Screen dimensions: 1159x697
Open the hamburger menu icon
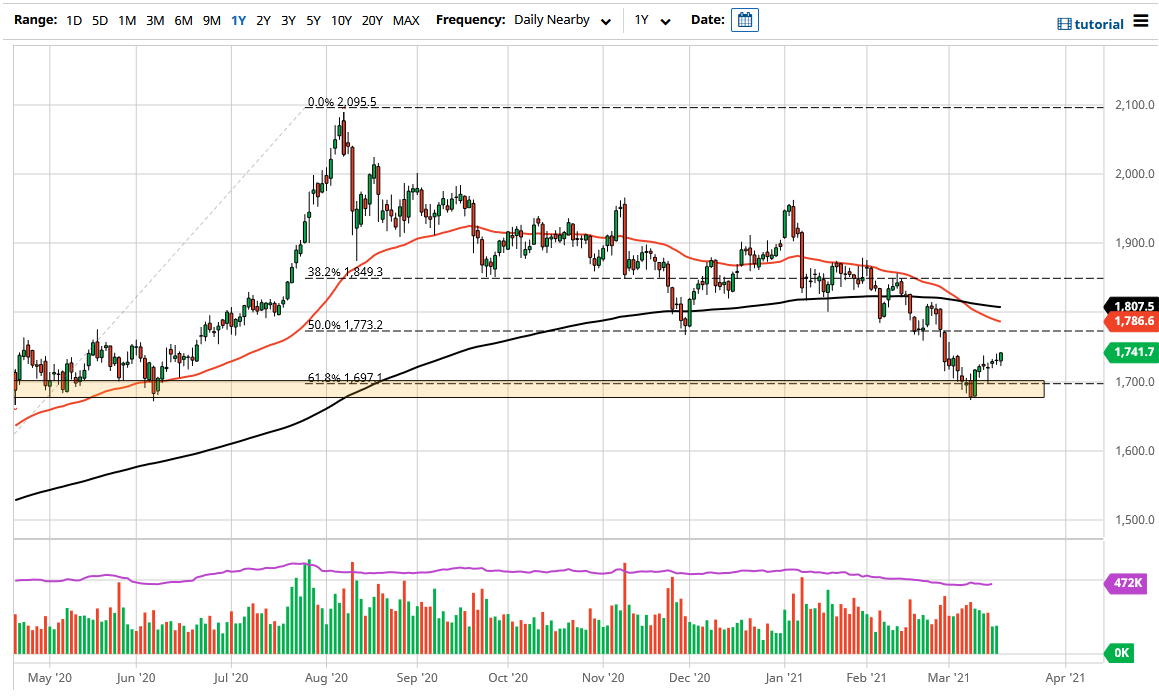point(1141,21)
